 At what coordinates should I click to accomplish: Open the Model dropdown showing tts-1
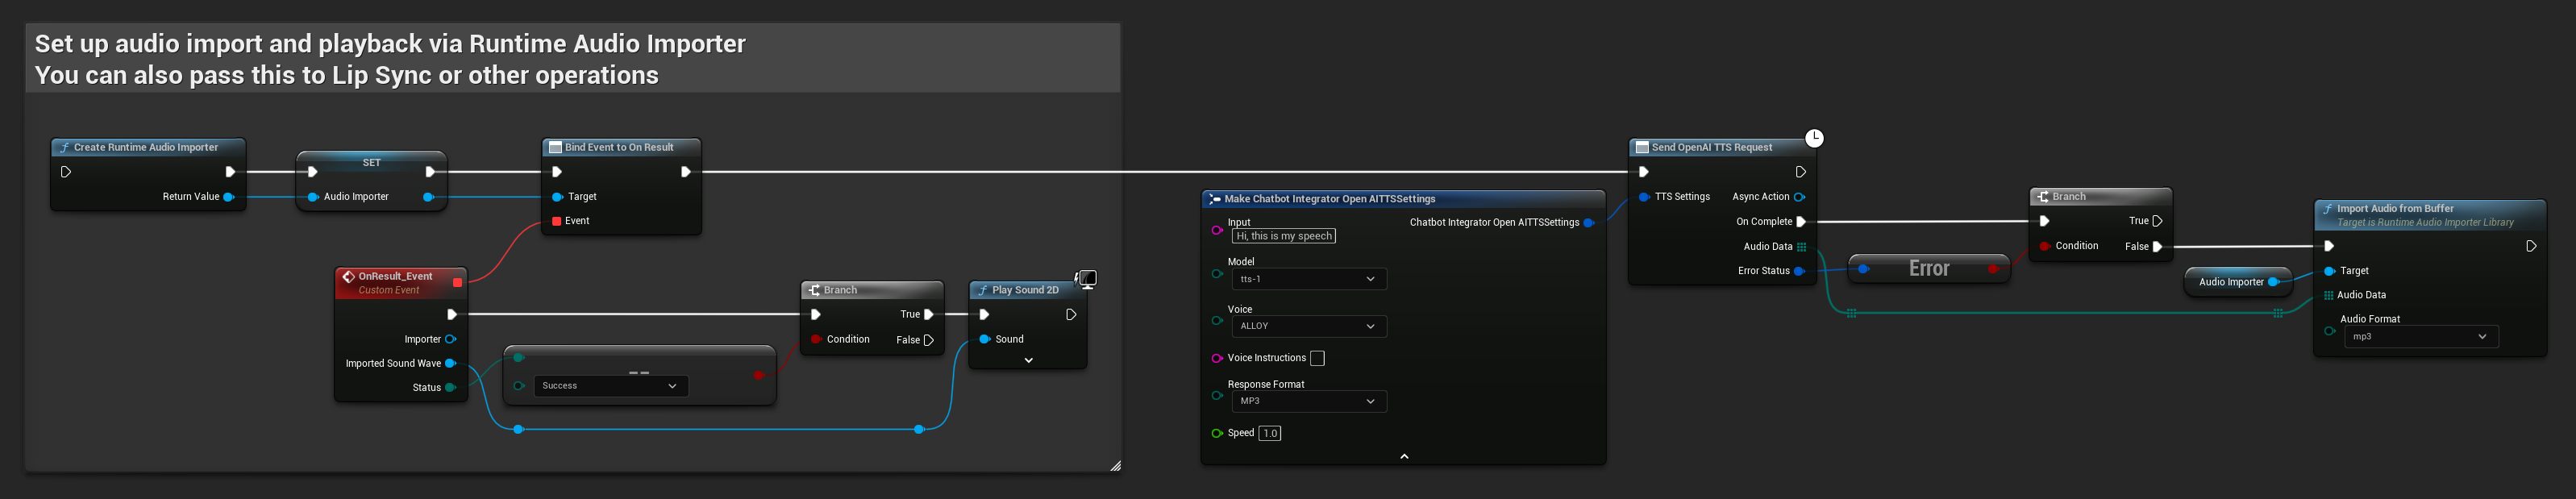[1308, 279]
